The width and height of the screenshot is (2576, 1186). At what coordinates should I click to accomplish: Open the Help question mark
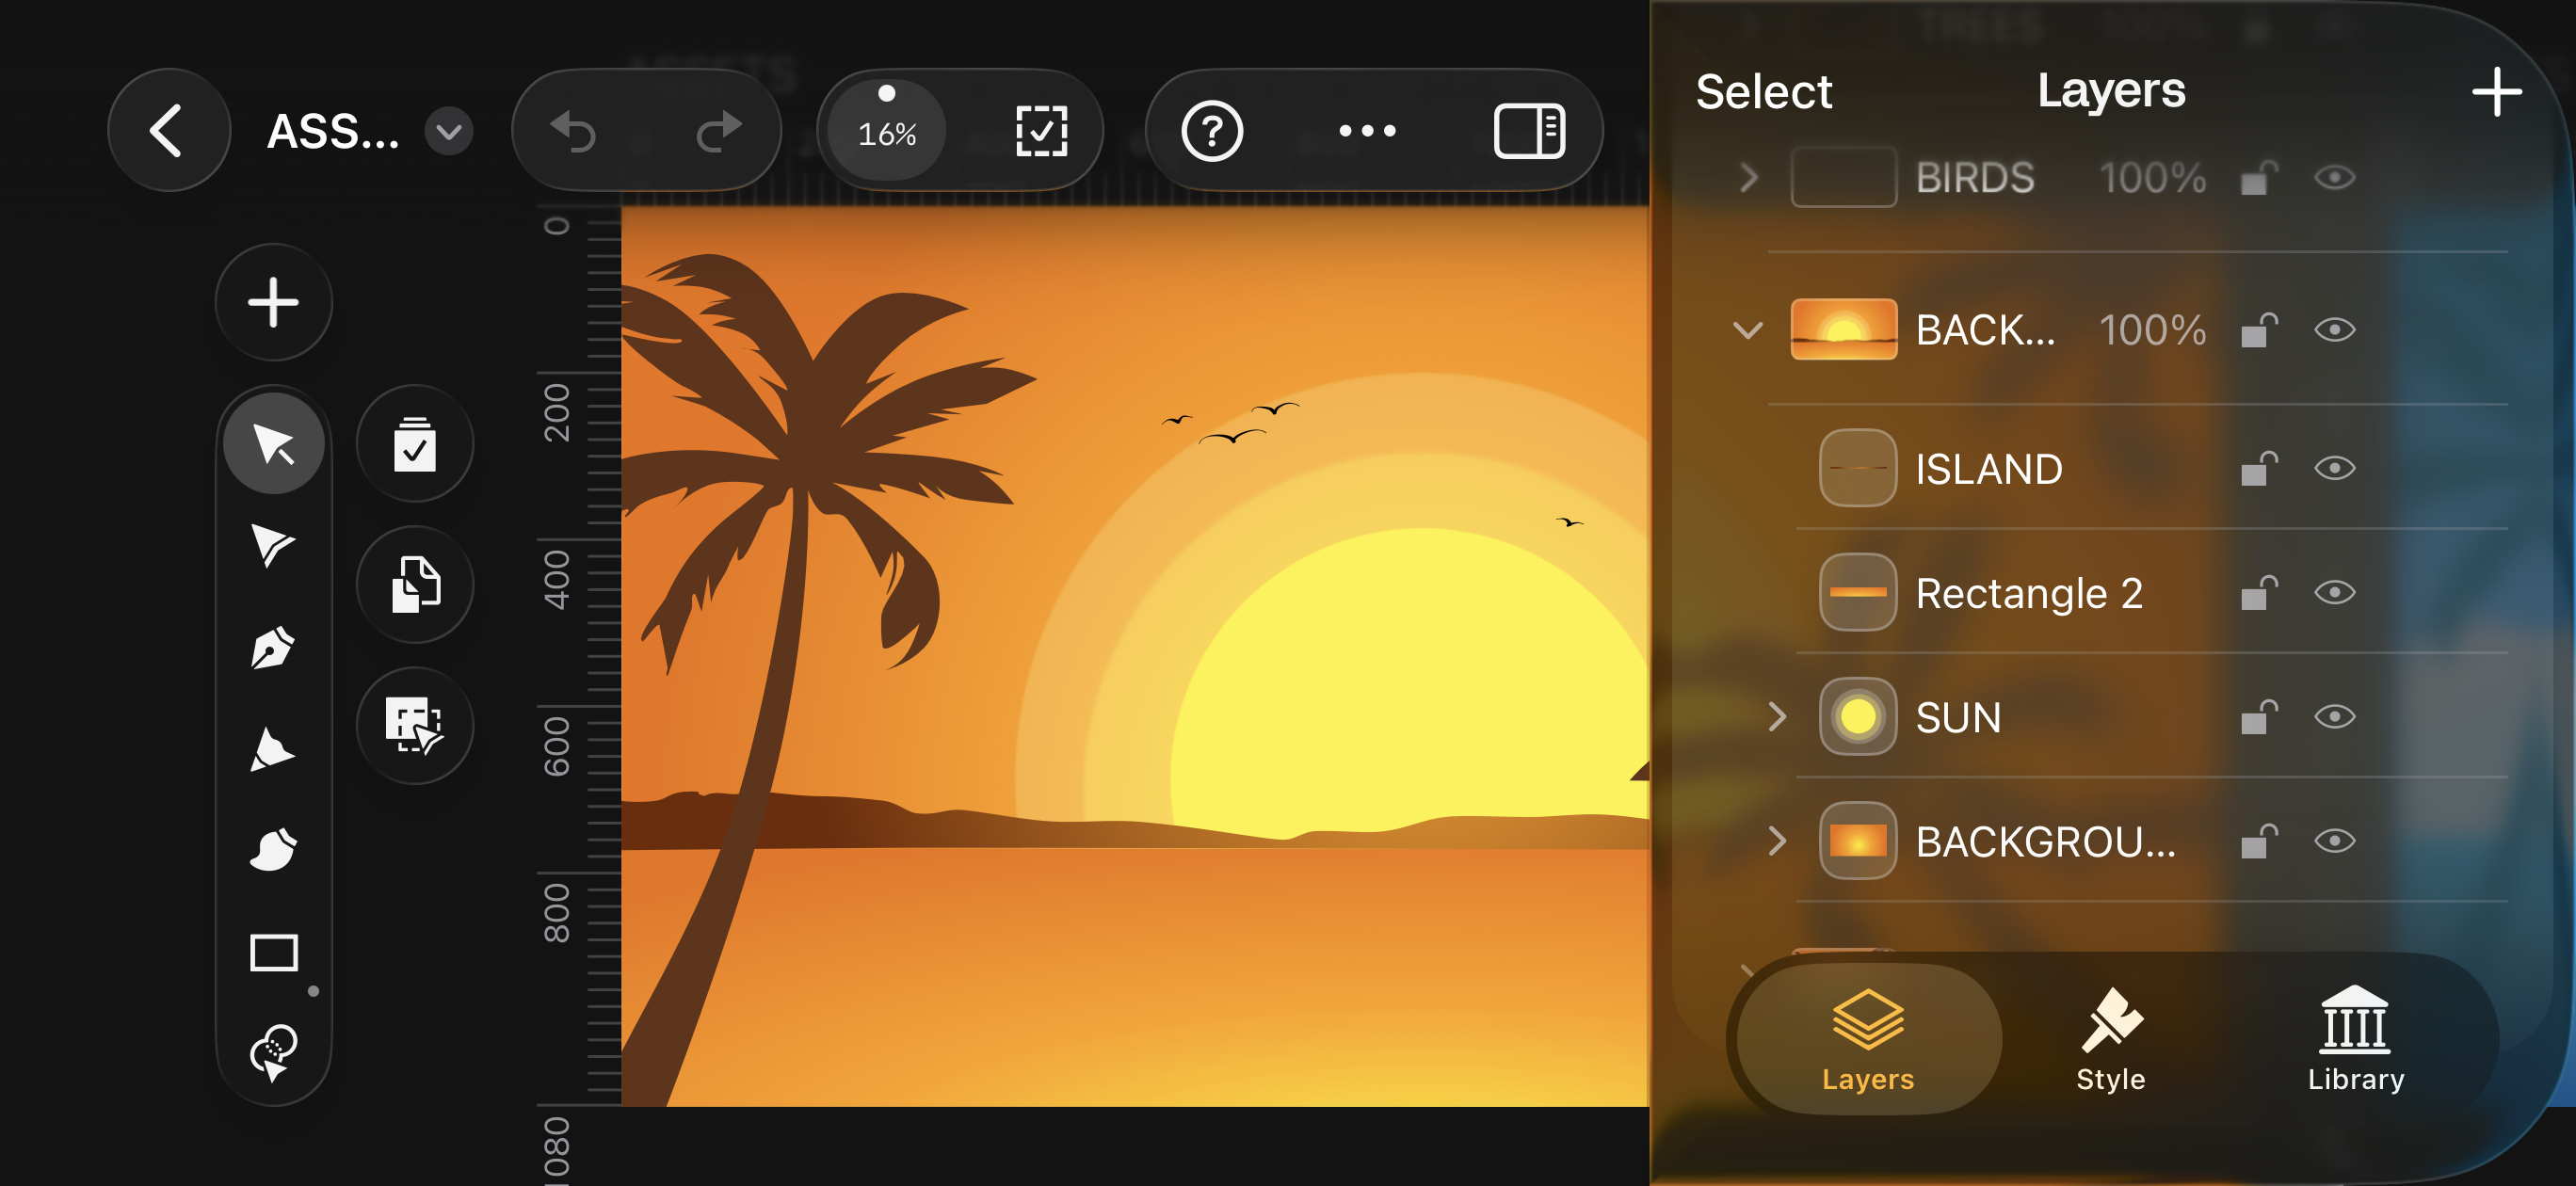[x=1211, y=131]
